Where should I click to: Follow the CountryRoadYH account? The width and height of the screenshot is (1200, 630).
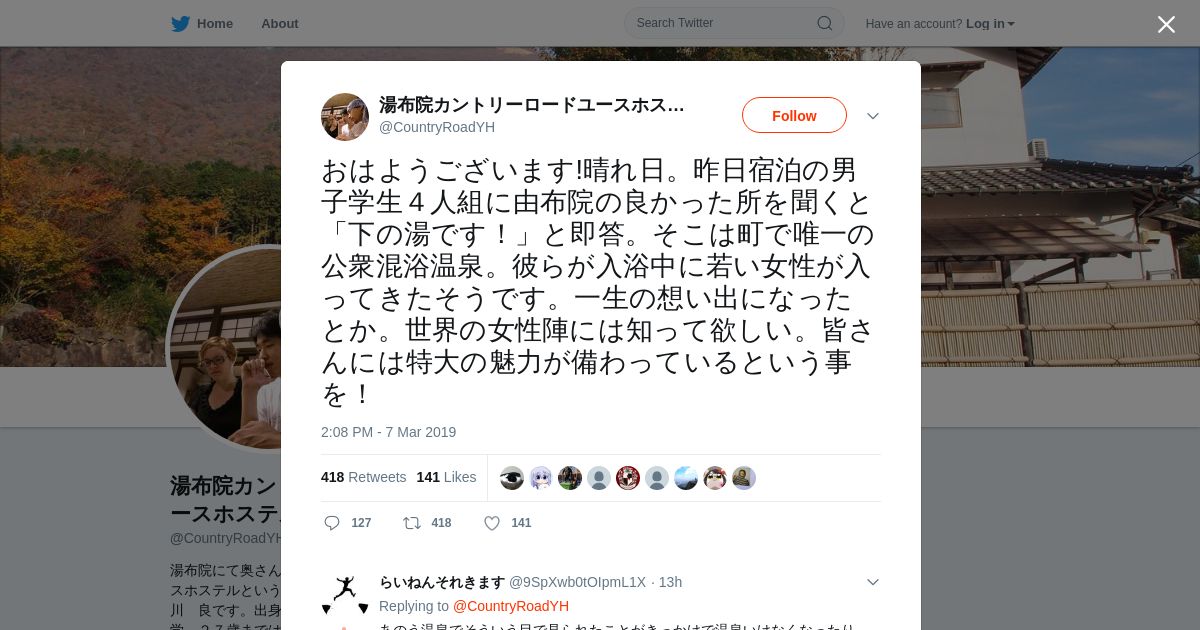(x=794, y=115)
